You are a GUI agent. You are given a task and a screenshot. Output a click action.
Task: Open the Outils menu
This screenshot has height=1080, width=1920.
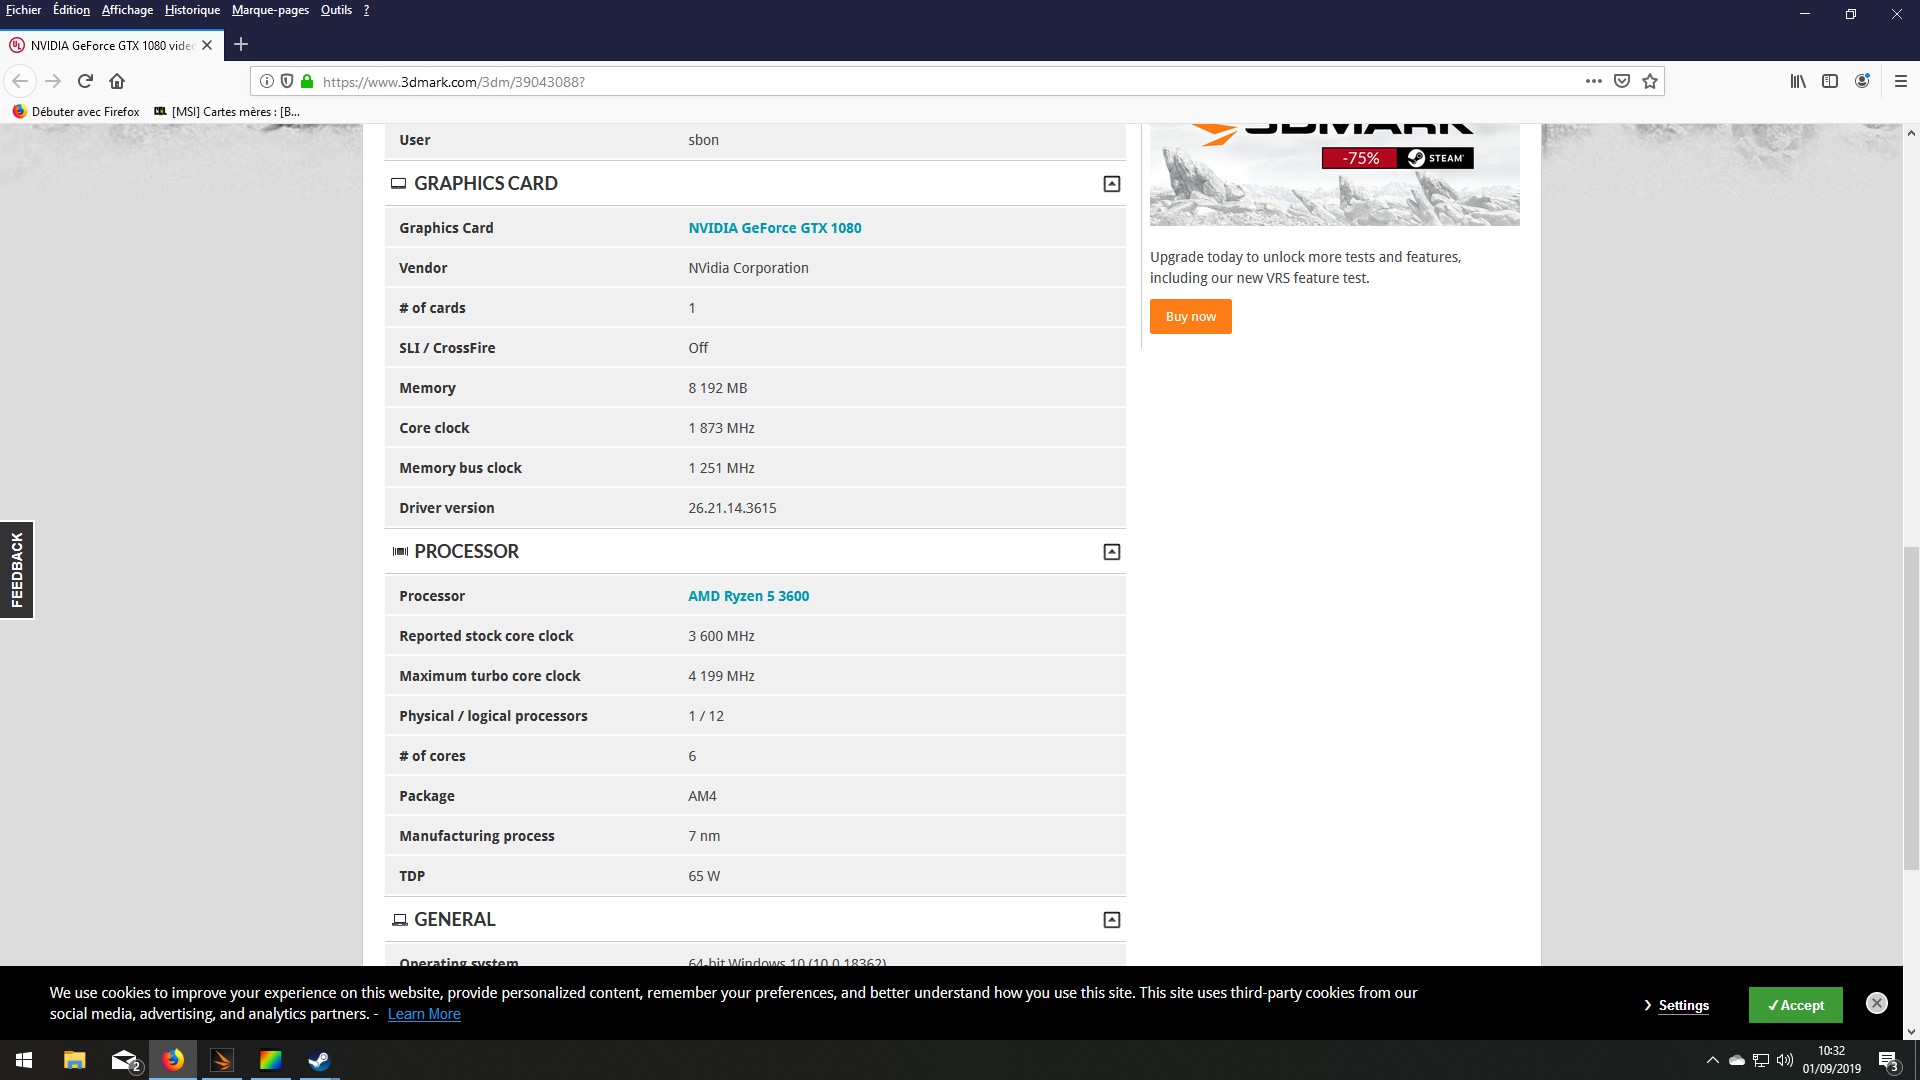336,10
